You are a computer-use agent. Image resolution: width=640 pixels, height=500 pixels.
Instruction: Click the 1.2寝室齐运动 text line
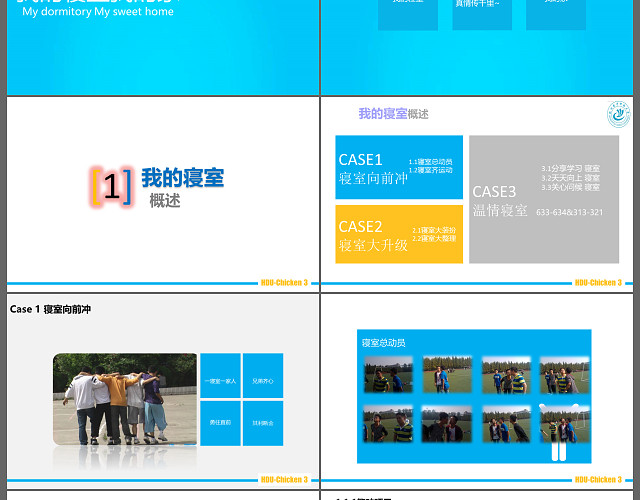pos(430,170)
